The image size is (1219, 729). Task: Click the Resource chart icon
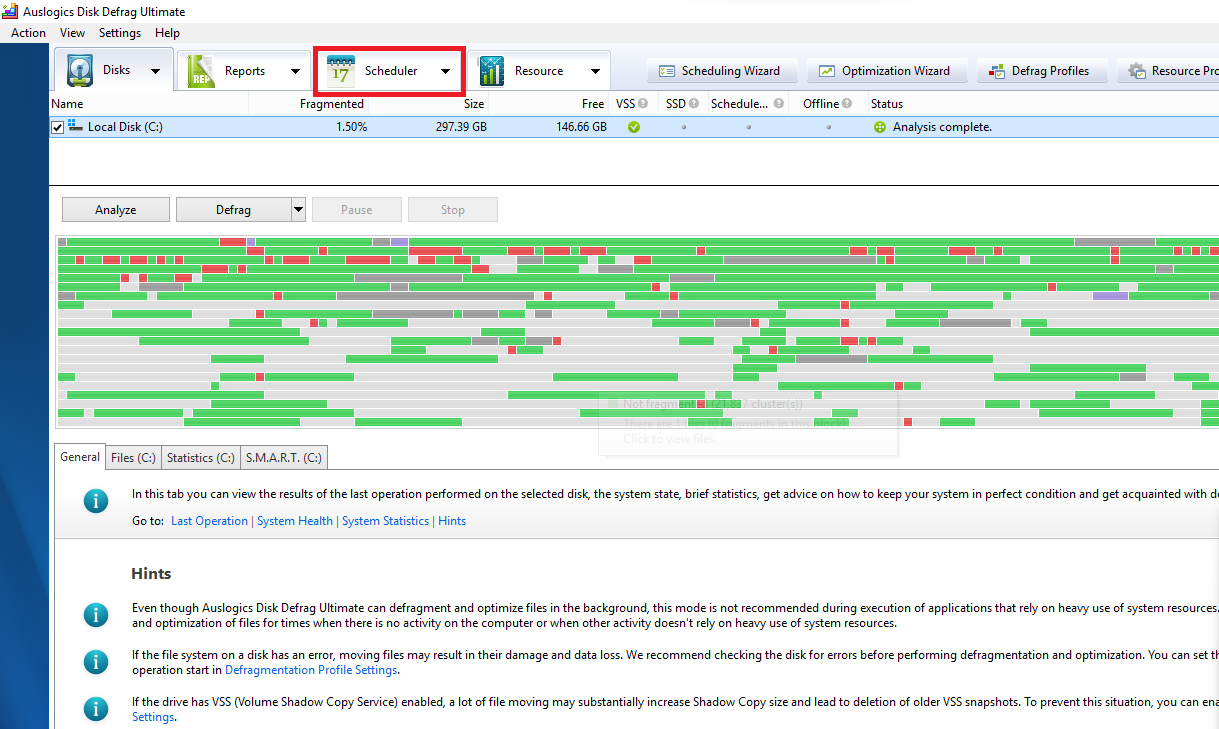pos(491,71)
